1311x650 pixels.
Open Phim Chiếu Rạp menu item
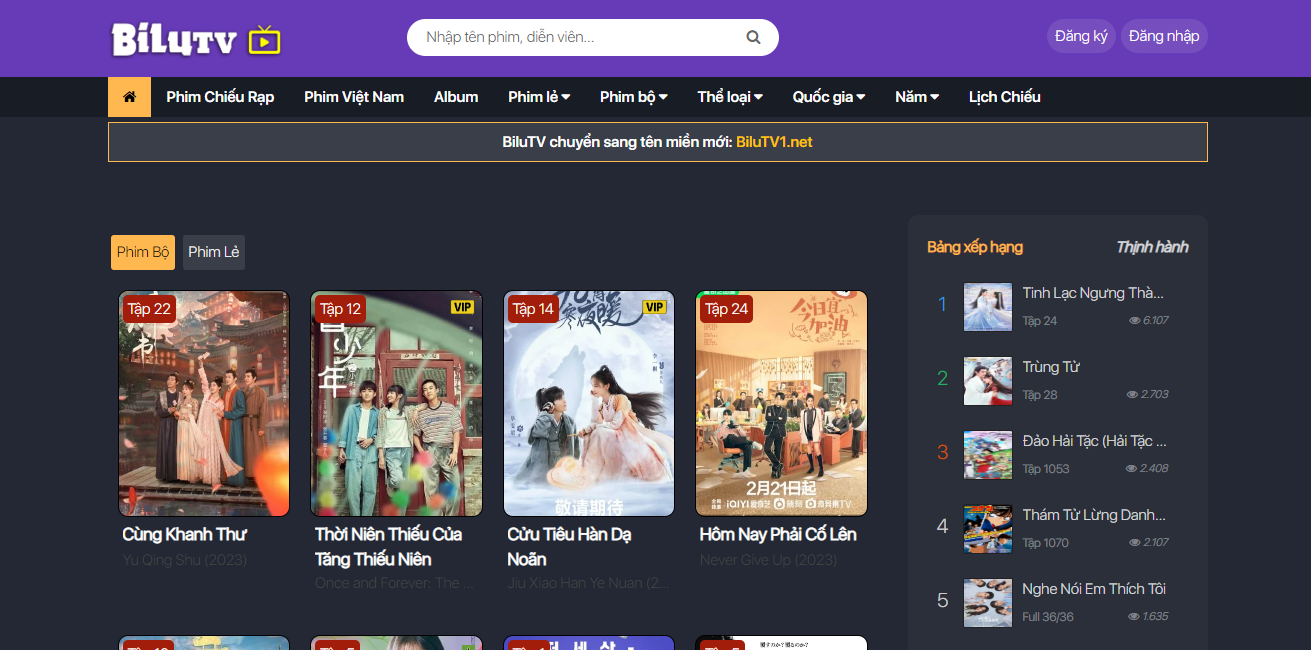click(220, 97)
